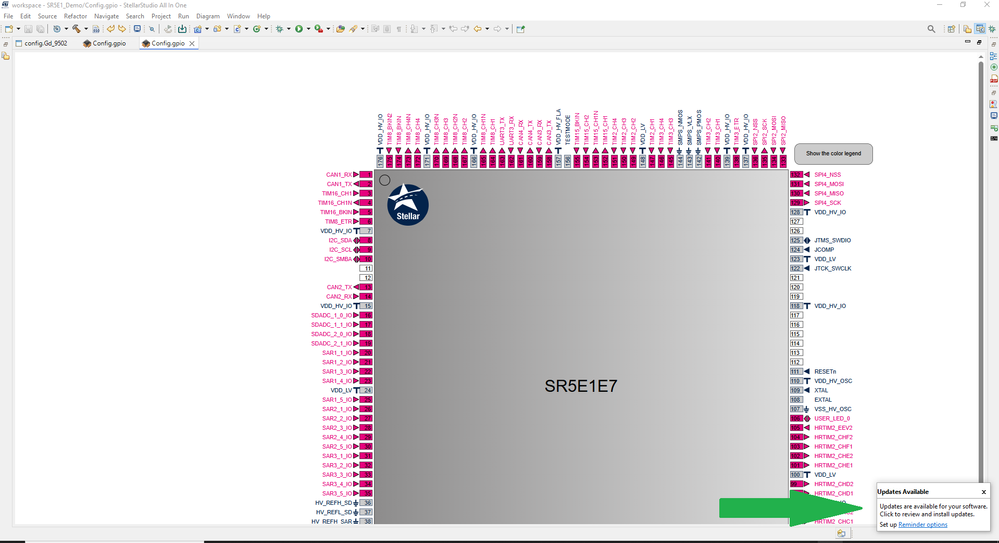The height and width of the screenshot is (543, 999).
Task: Select the pin 132 box for SPI4_NSS
Action: pos(796,175)
